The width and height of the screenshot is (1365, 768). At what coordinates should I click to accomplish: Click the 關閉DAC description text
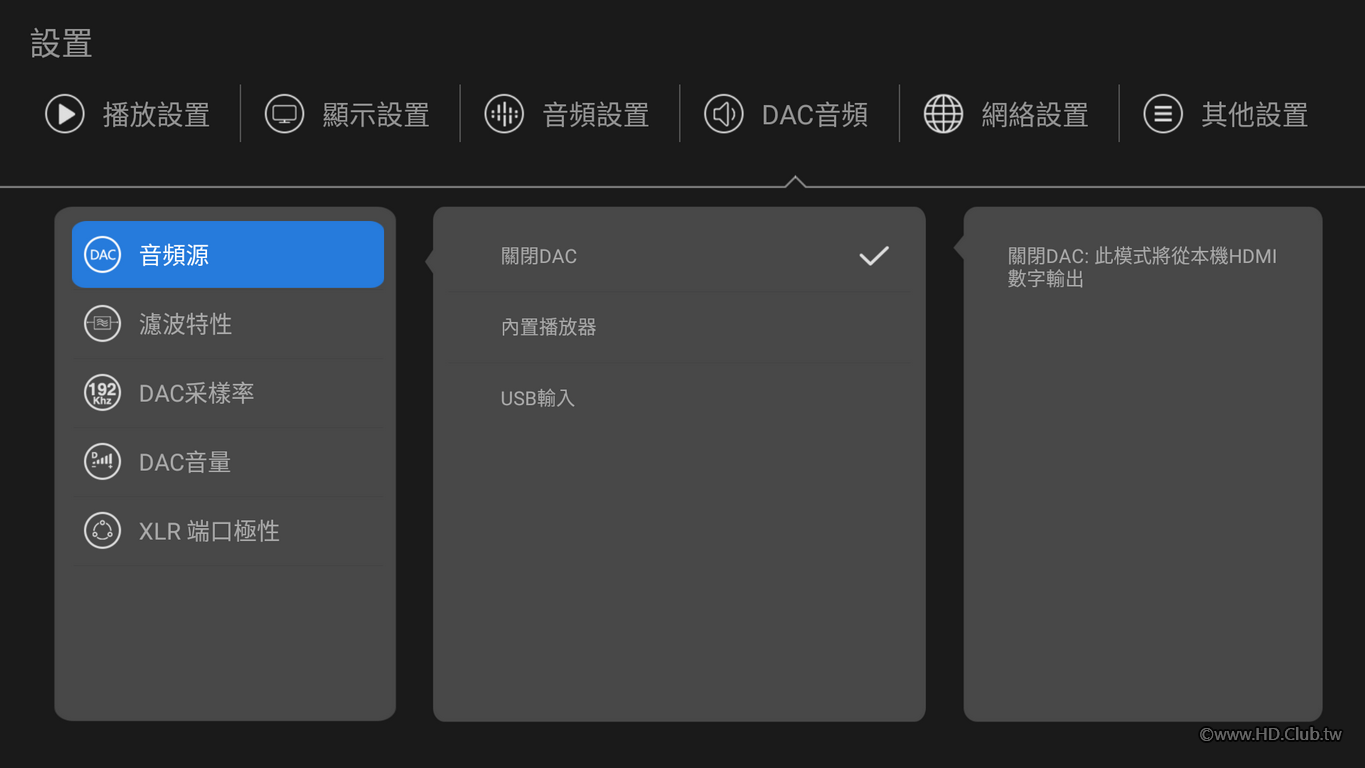(x=1142, y=267)
